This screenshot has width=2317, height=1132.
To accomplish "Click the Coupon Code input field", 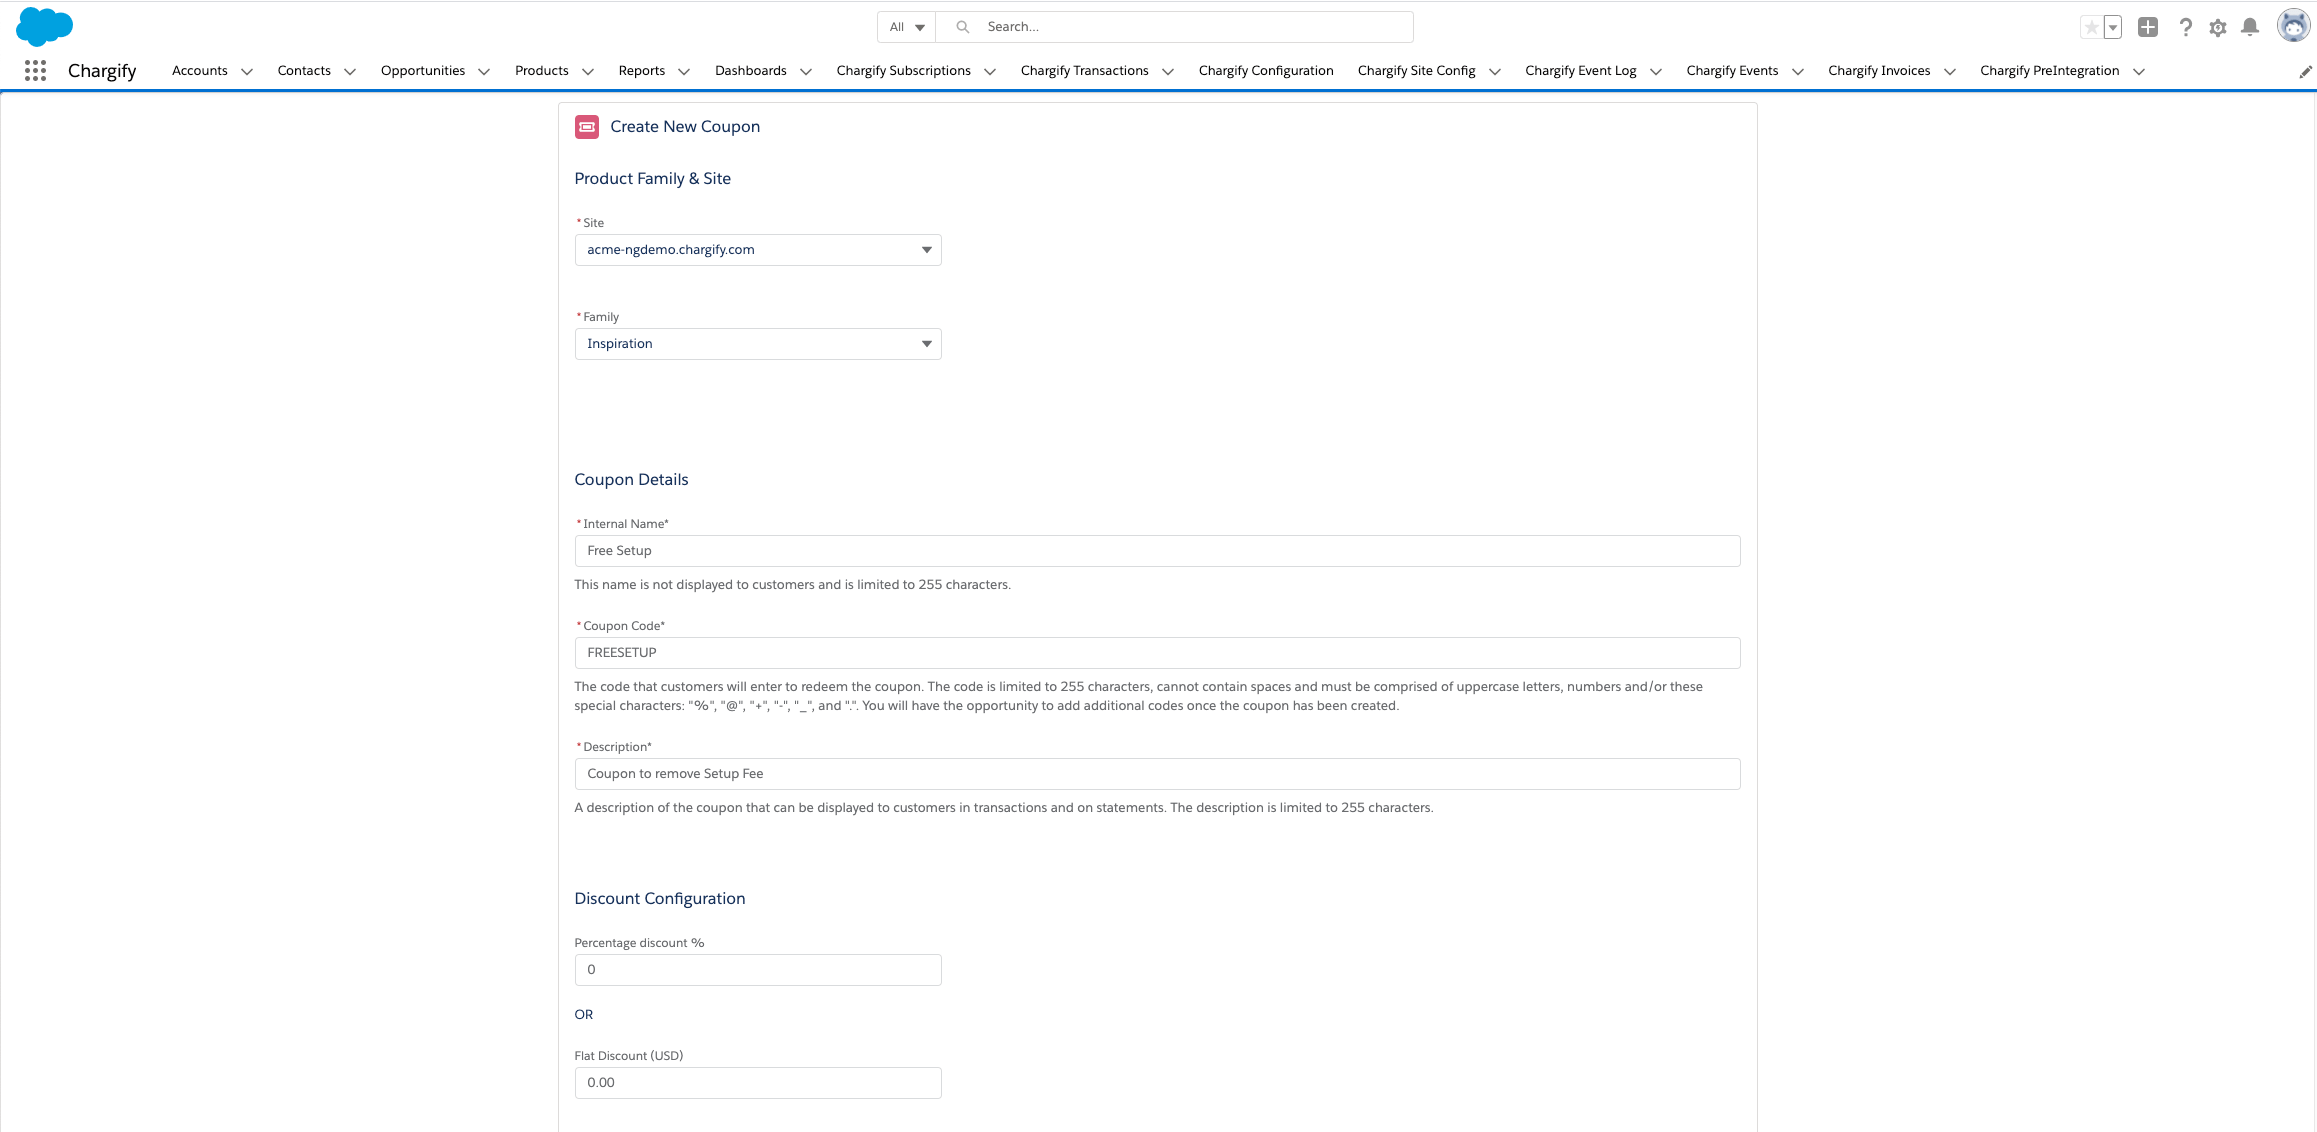I will point(1156,653).
